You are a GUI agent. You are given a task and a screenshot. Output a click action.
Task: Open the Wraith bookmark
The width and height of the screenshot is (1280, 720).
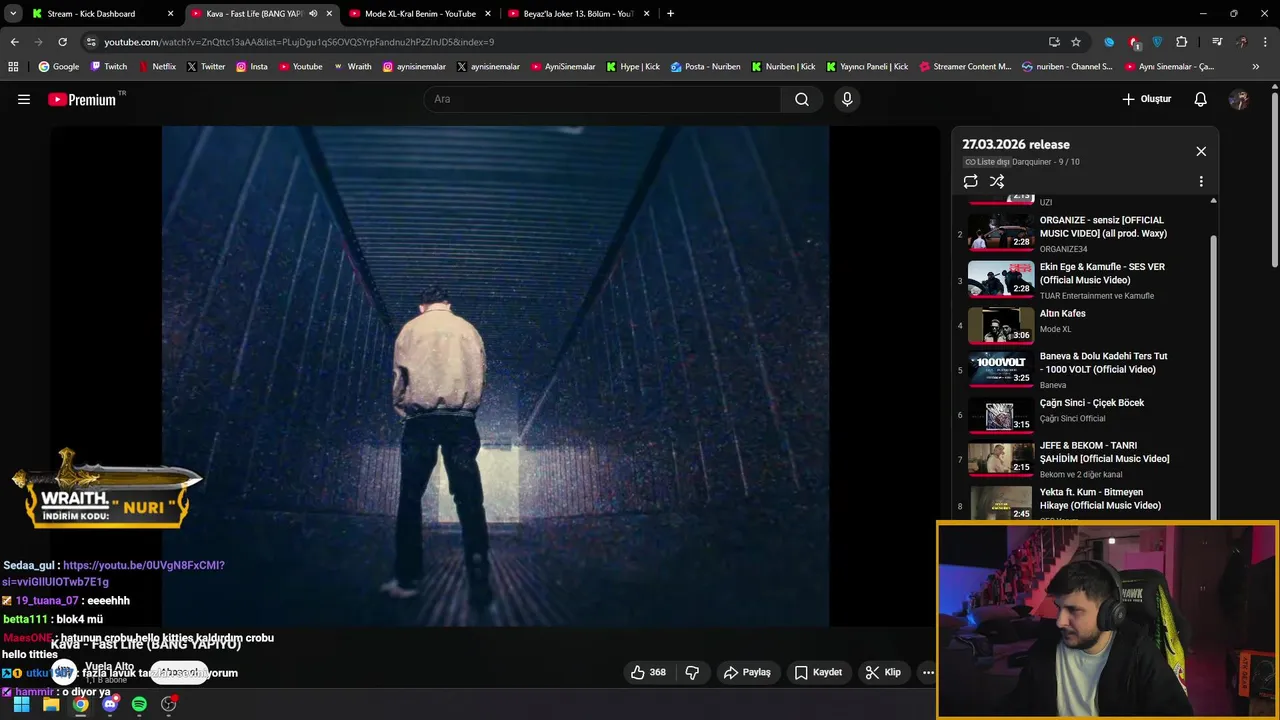(352, 67)
